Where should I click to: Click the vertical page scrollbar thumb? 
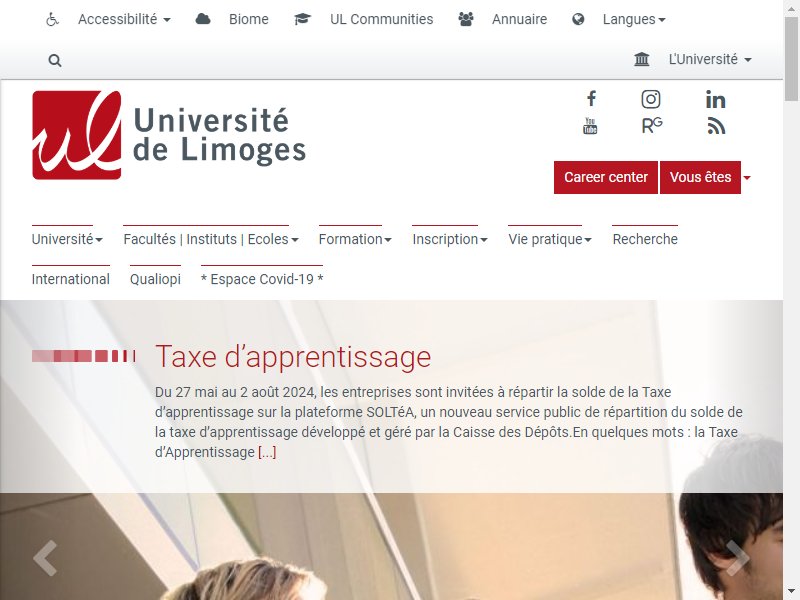[791, 59]
